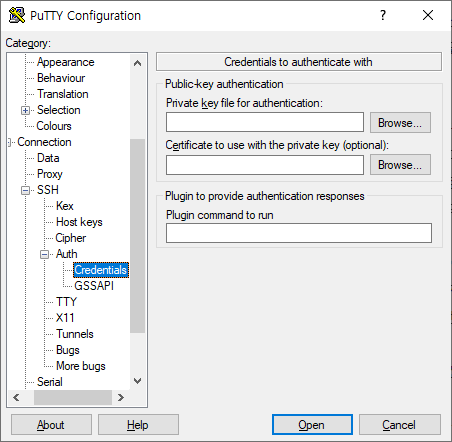Click Open to start the session

312,425
